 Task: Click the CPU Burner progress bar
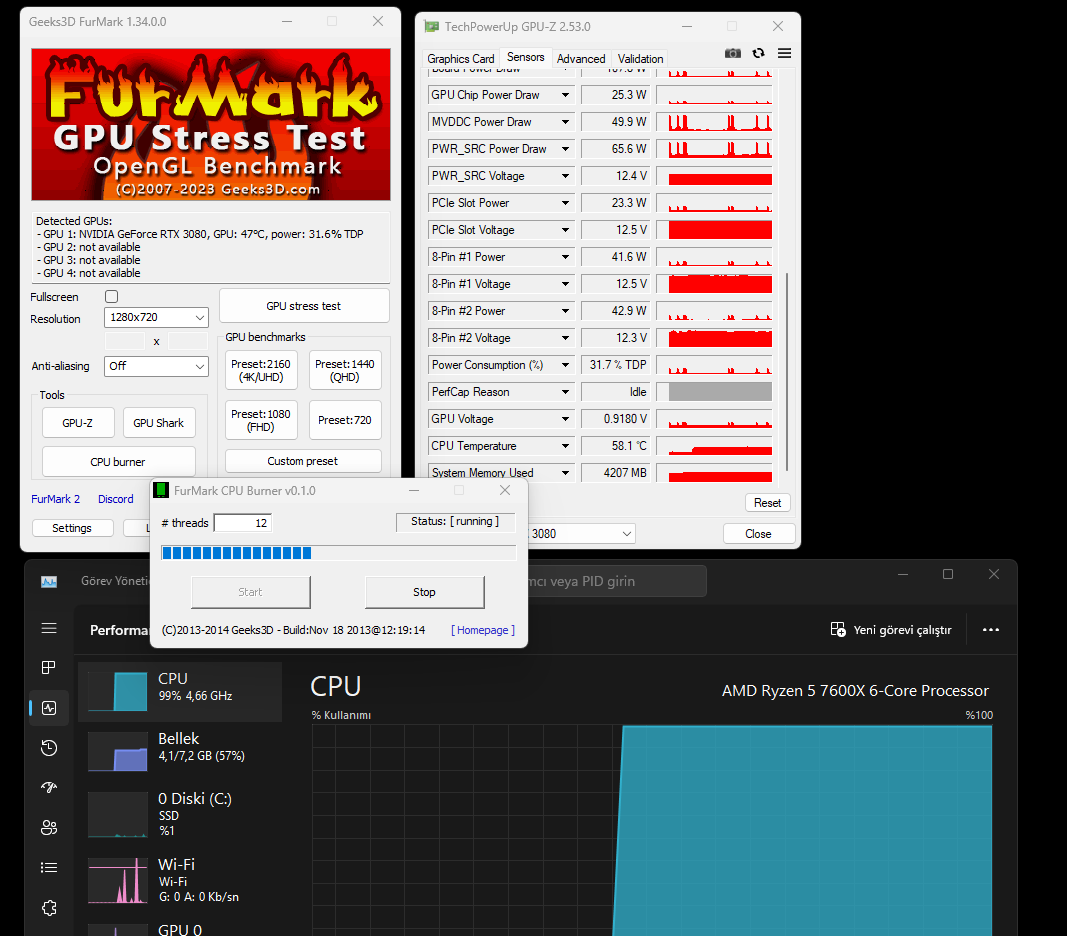338,553
